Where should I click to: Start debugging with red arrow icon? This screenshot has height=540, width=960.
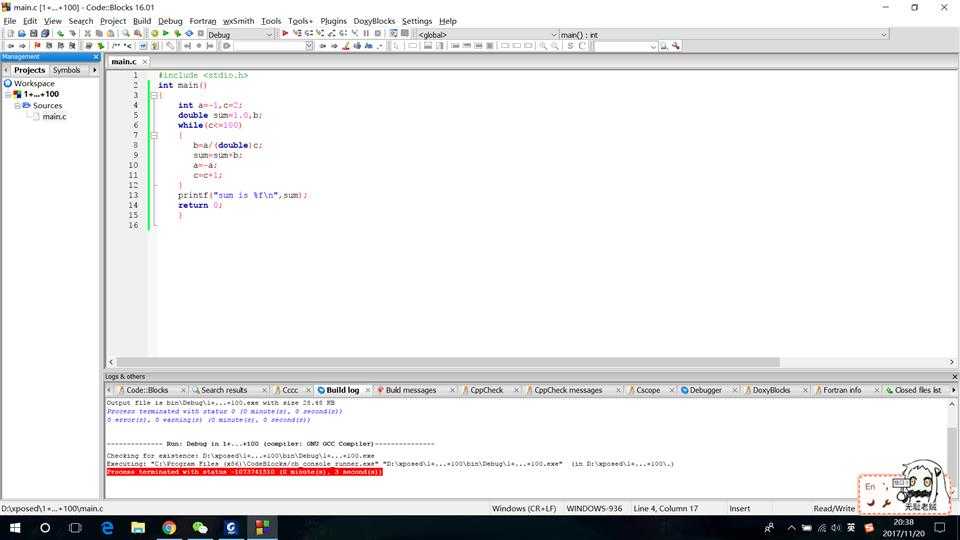(285, 34)
